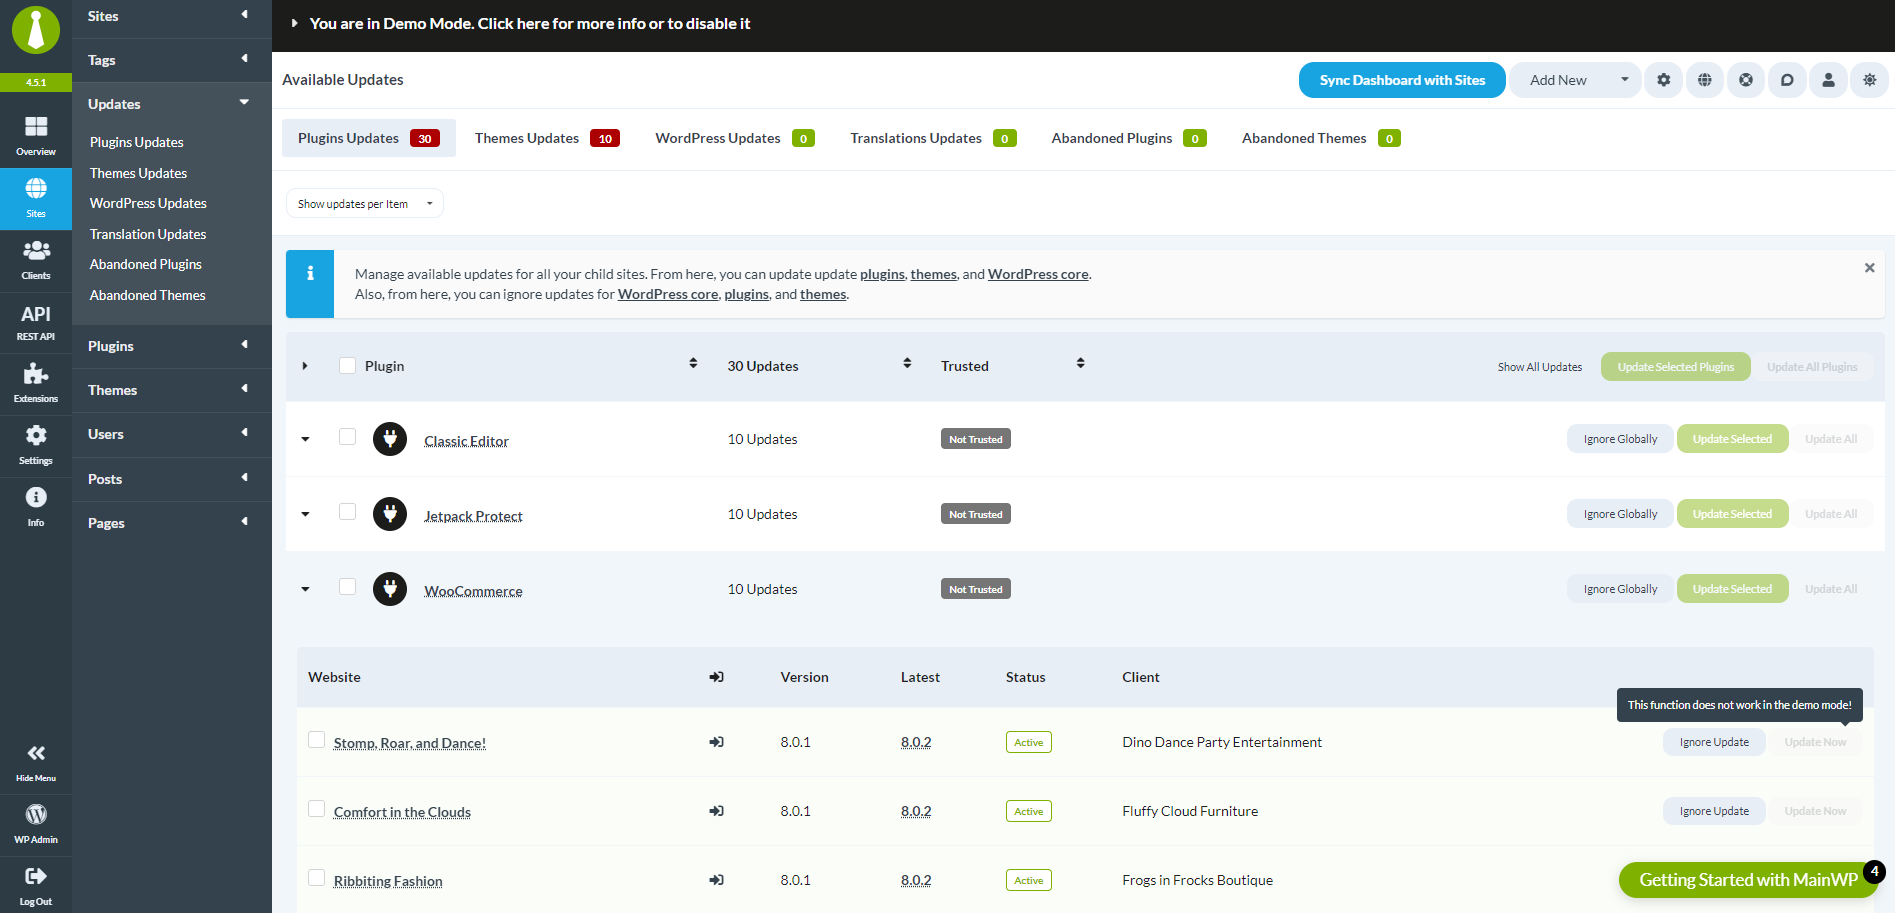Click the globe icon in top header
Viewport: 1895px width, 913px height.
[1705, 80]
